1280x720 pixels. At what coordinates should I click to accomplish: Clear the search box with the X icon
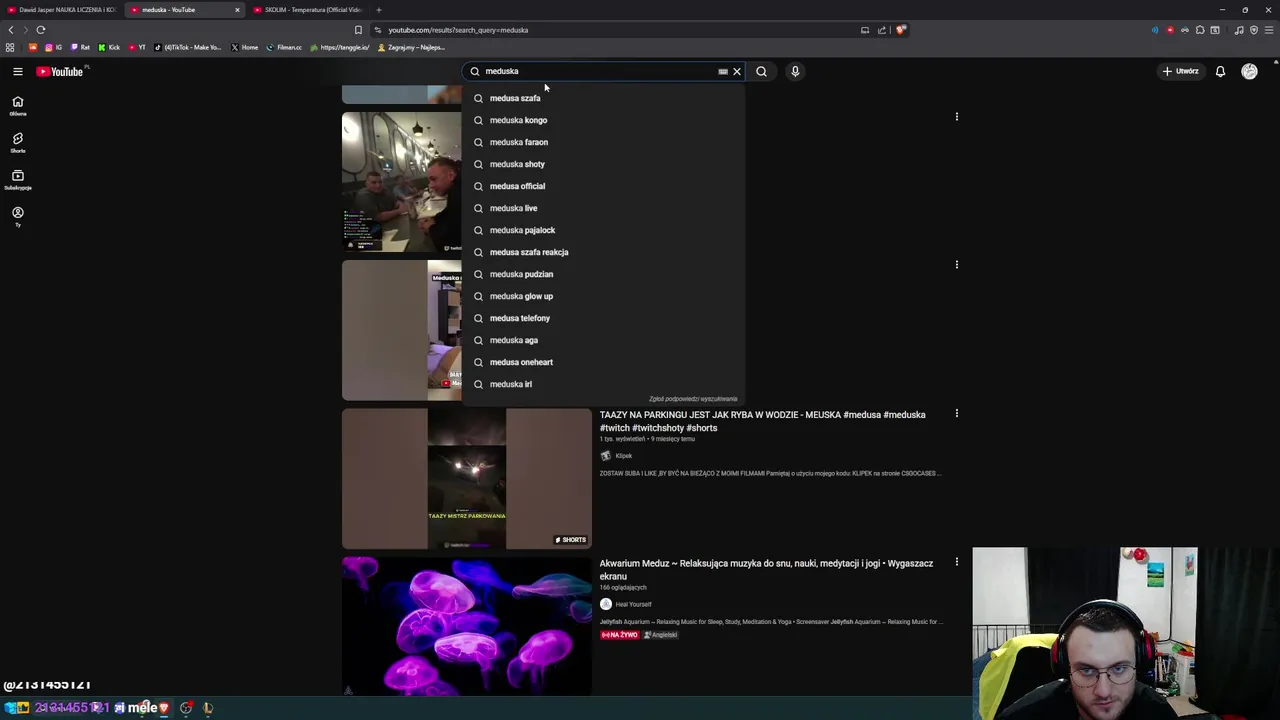(x=737, y=71)
